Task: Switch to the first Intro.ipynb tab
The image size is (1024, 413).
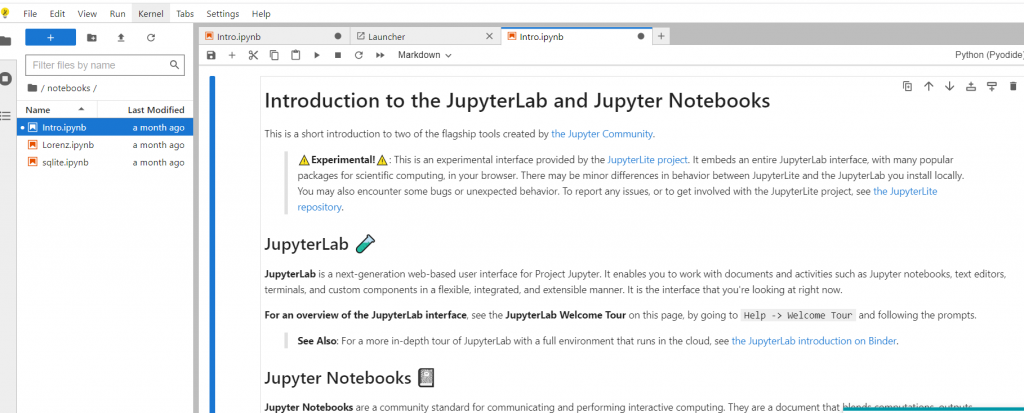Action: [274, 37]
